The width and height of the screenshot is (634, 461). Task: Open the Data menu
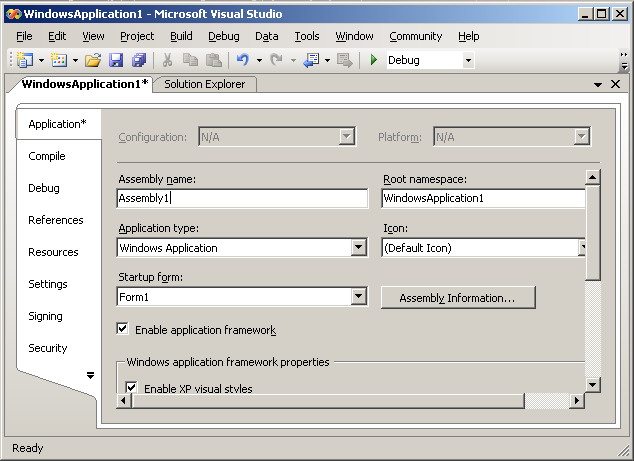266,36
